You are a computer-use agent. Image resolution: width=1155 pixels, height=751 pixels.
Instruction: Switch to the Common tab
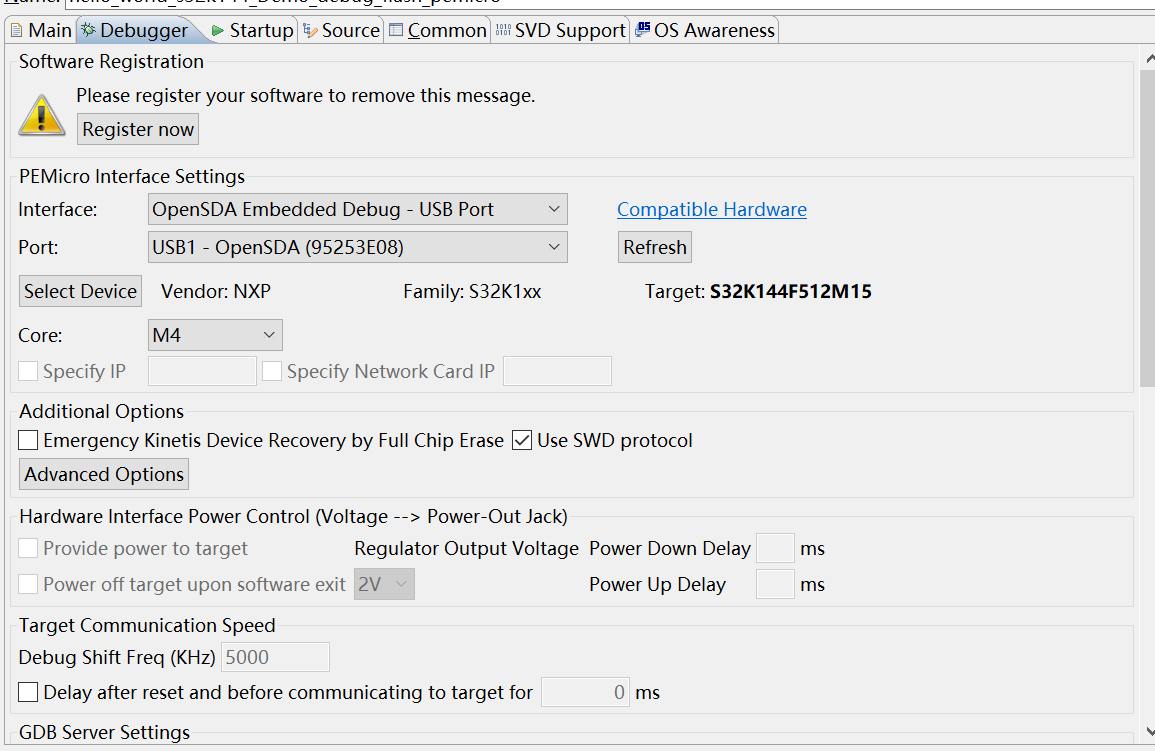pos(438,30)
